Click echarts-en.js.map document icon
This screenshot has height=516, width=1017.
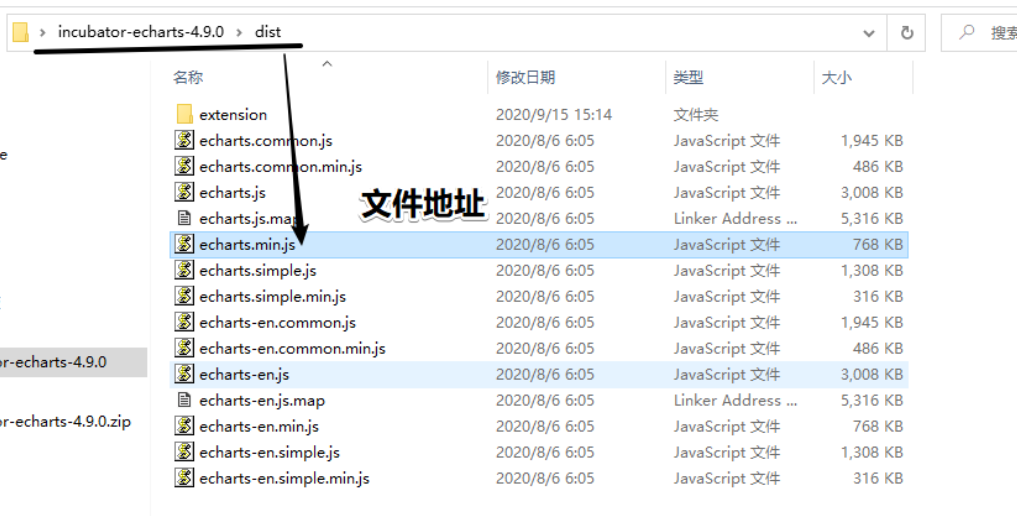(x=184, y=399)
